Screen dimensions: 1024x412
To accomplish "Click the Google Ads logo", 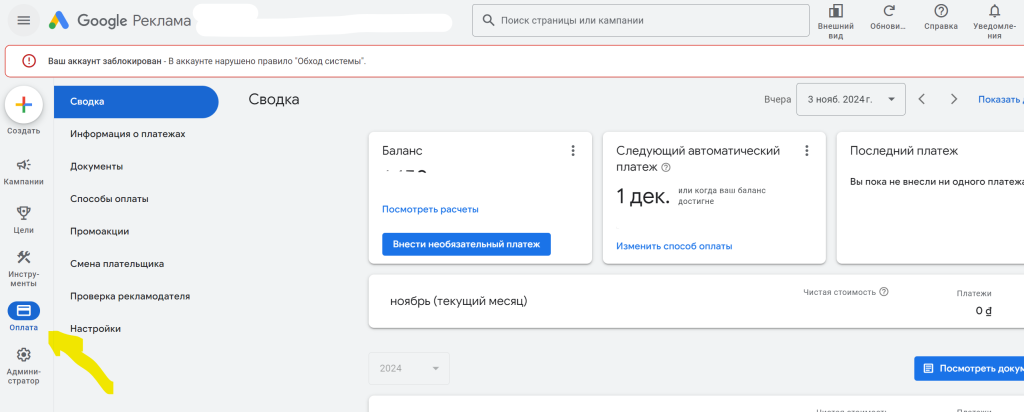I will [59, 20].
